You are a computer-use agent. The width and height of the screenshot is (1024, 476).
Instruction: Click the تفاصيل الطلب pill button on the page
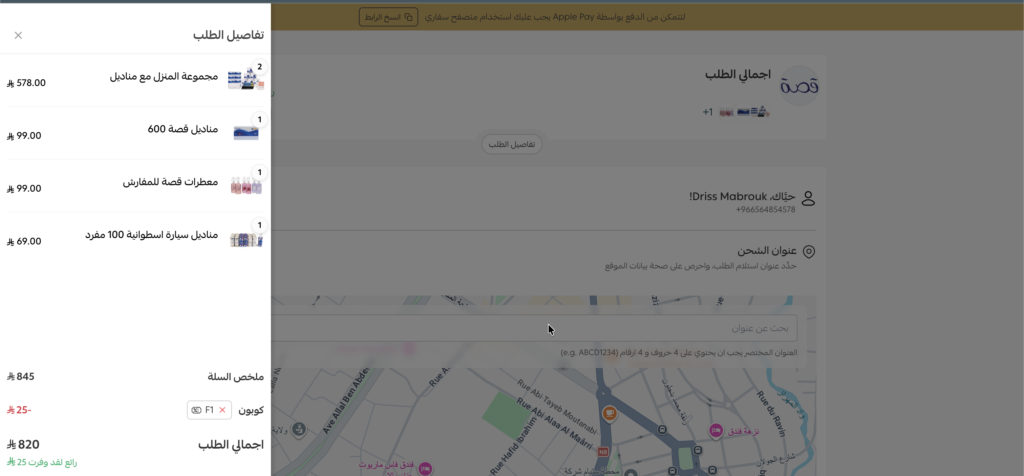(512, 144)
